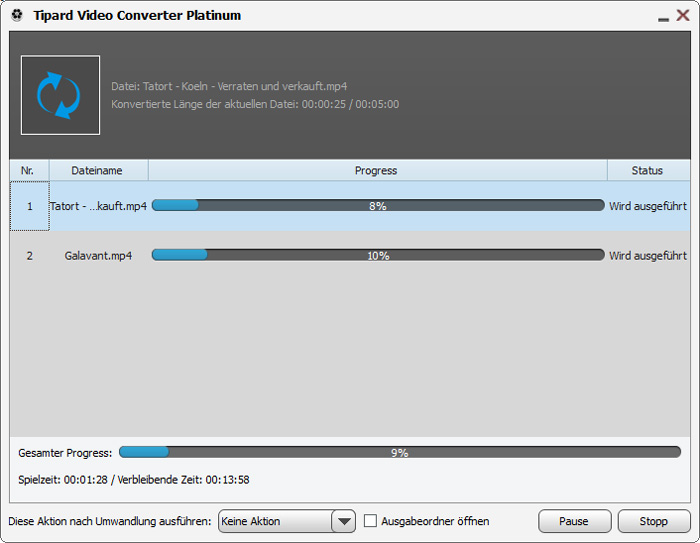Click the Tipard Video Converter Platinum title

137,16
